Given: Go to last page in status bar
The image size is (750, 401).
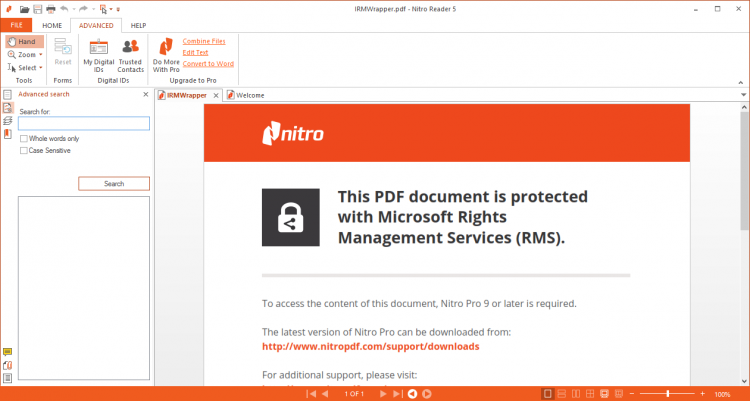Looking at the screenshot, I should coord(397,394).
